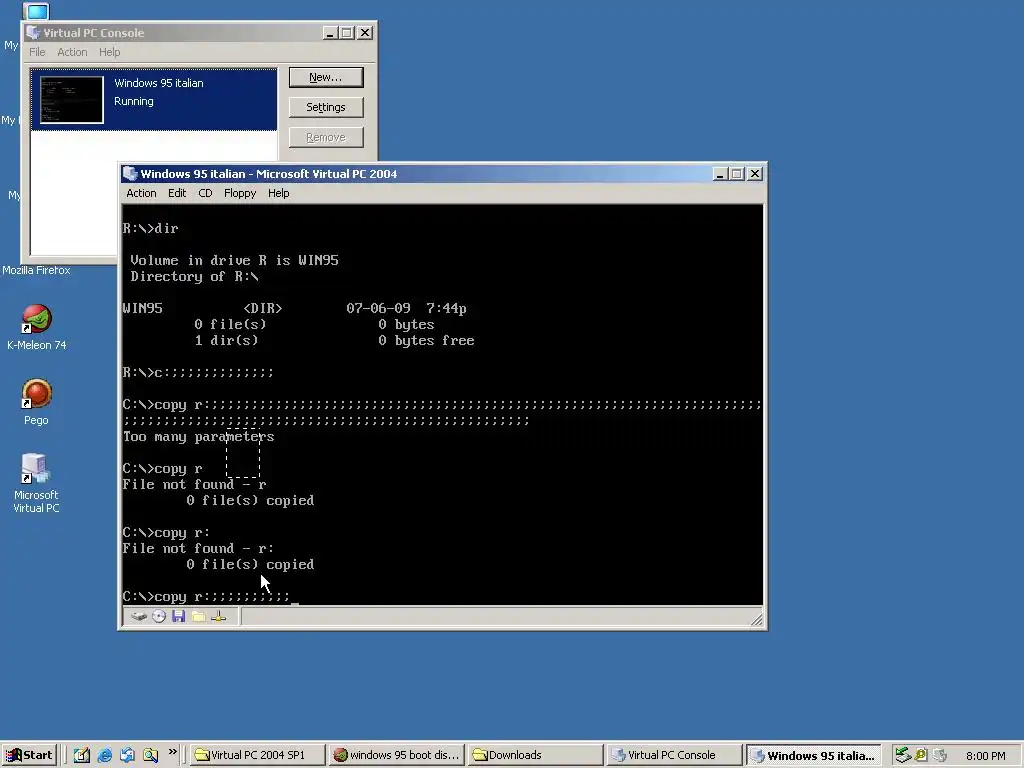This screenshot has height=768, width=1024.
Task: Click the 'Too many parameters' line in console
Action: pyautogui.click(x=199, y=436)
